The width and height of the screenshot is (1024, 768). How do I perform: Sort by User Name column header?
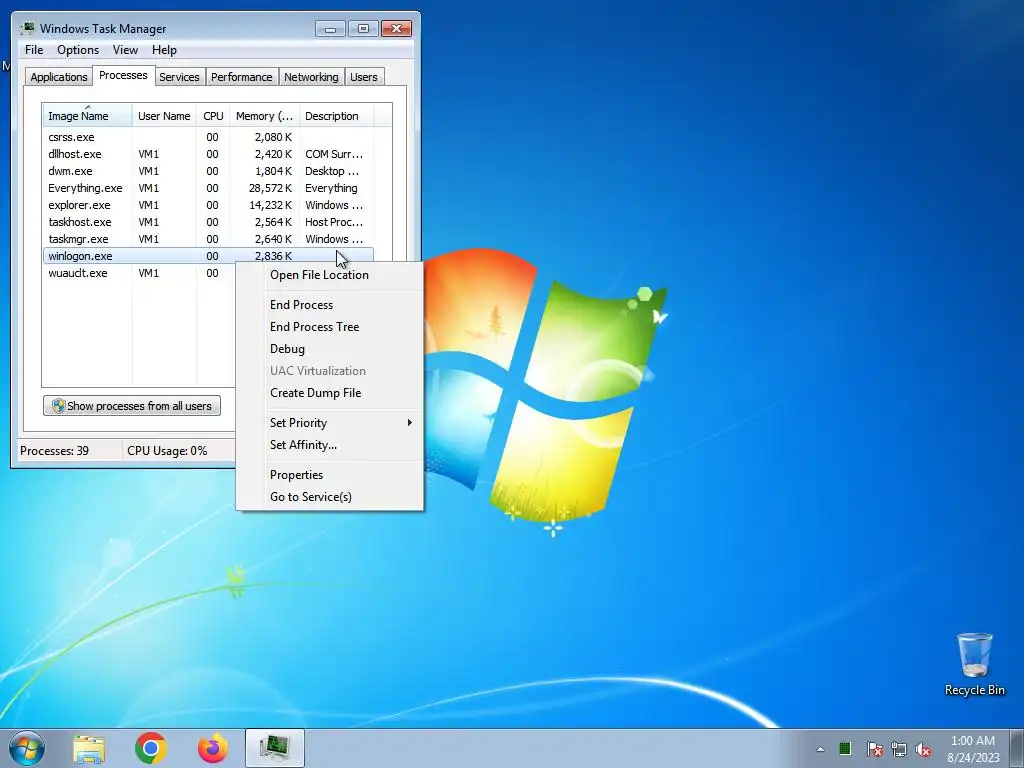click(164, 116)
